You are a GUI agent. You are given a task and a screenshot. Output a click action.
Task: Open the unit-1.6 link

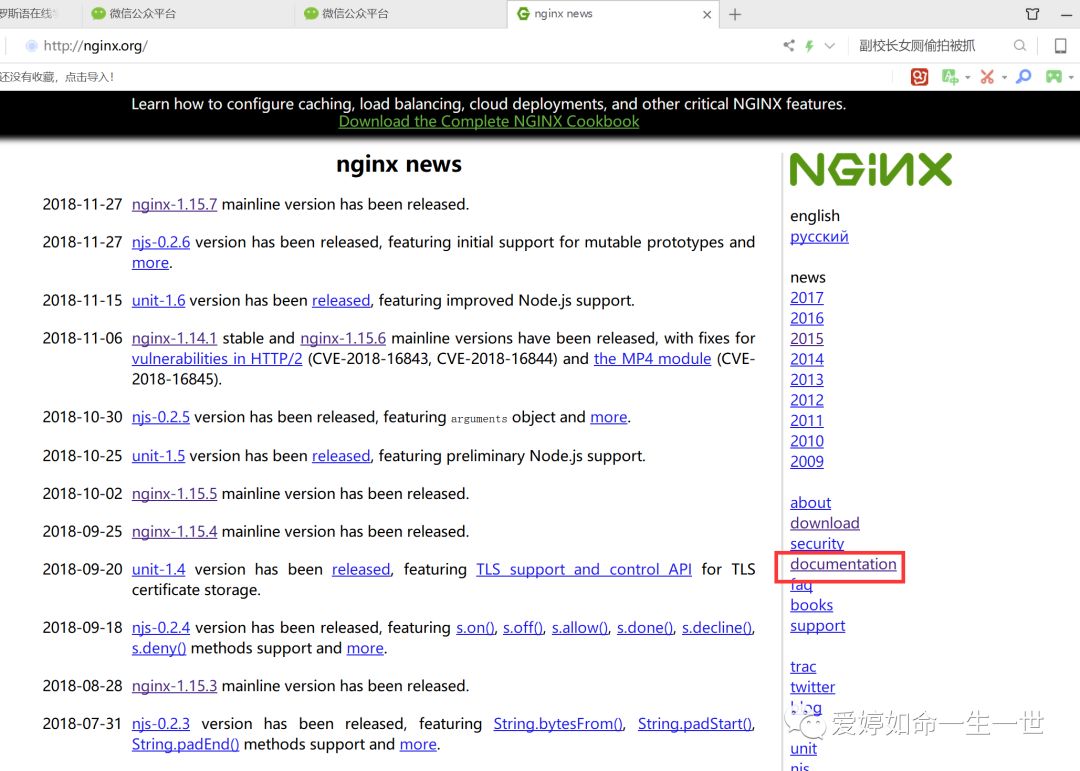[x=158, y=300]
